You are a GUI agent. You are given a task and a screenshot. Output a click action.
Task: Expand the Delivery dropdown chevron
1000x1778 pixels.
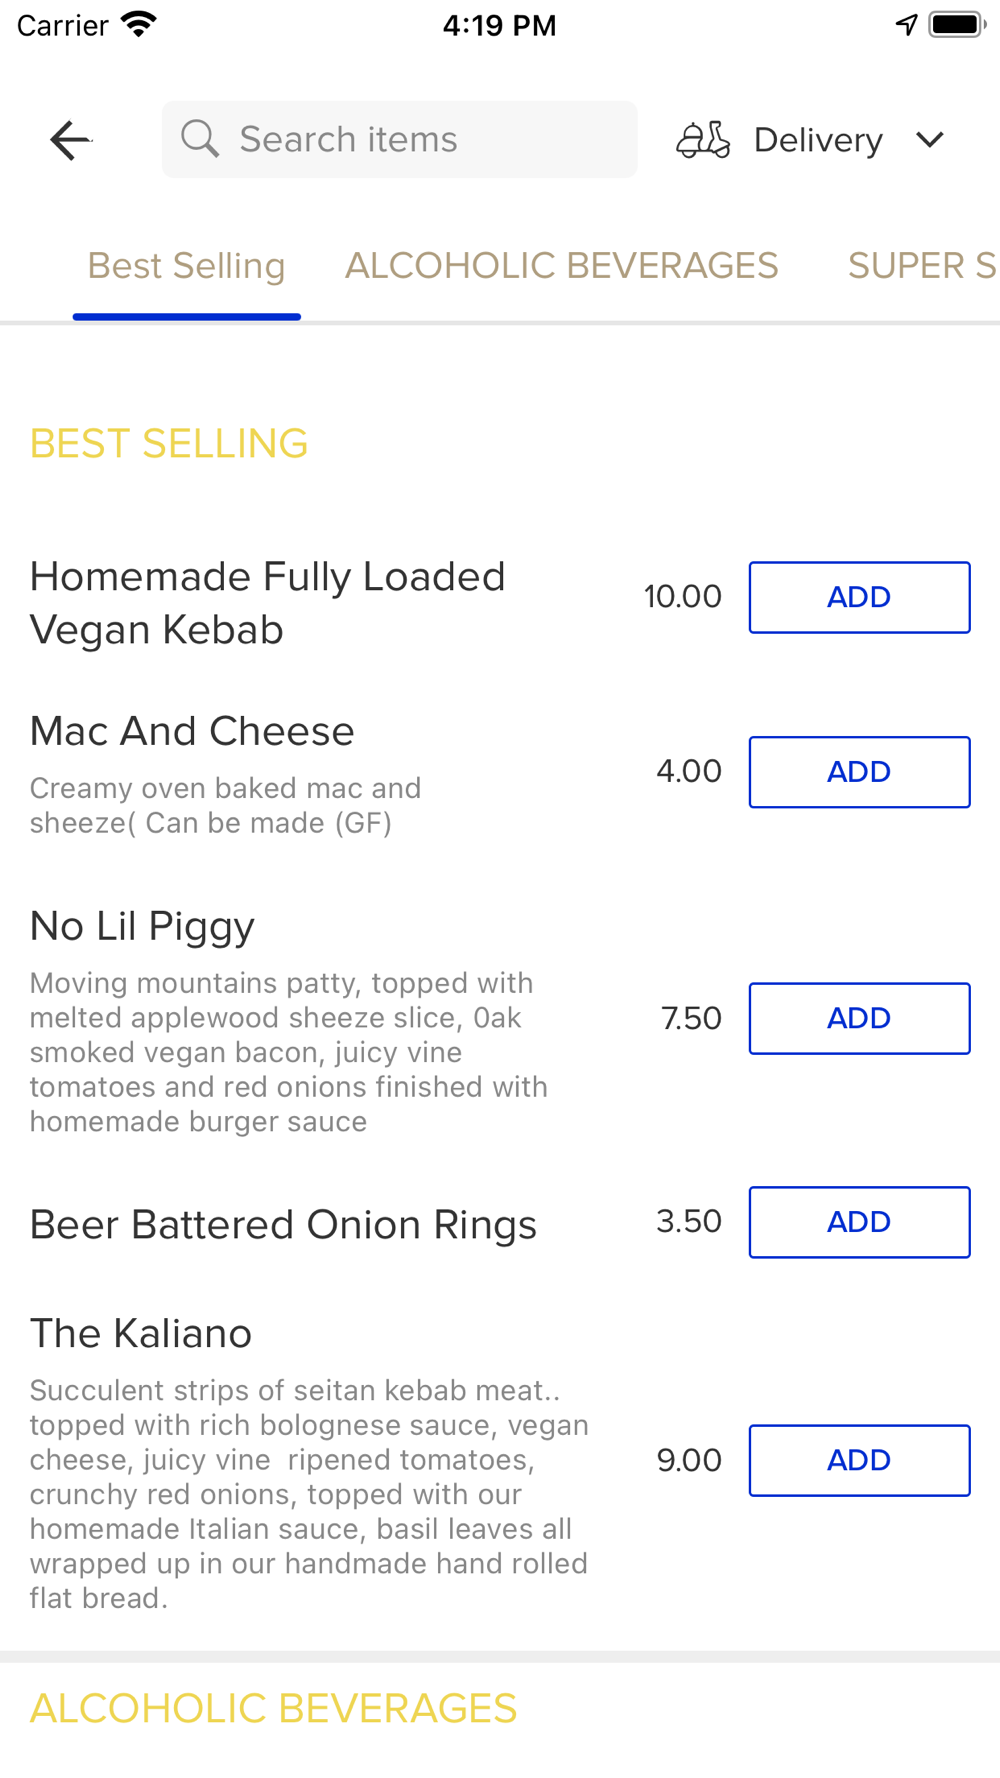click(x=930, y=140)
